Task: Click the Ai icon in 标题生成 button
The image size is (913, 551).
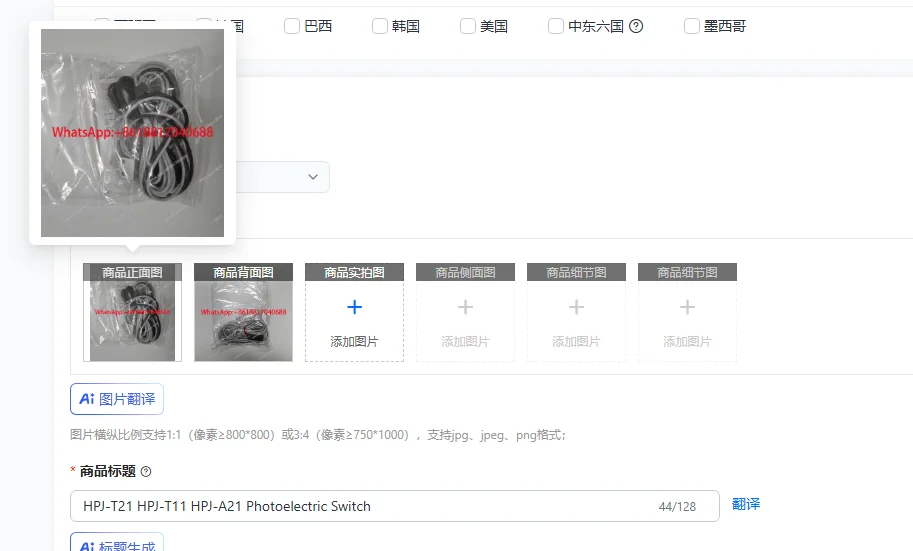Action: point(87,546)
